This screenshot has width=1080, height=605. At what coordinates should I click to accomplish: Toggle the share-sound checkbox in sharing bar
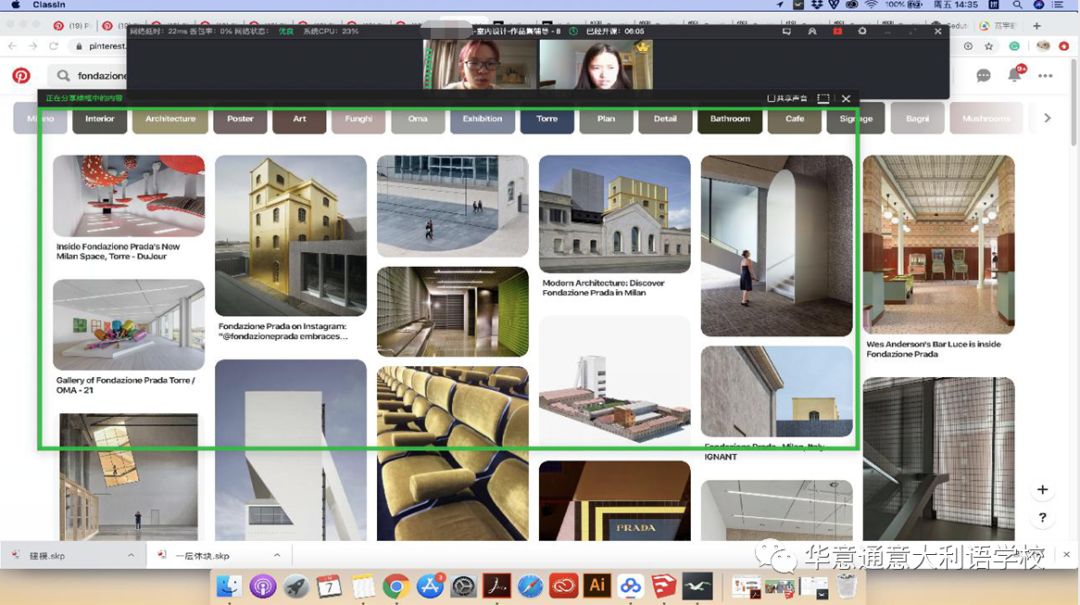[x=771, y=99]
